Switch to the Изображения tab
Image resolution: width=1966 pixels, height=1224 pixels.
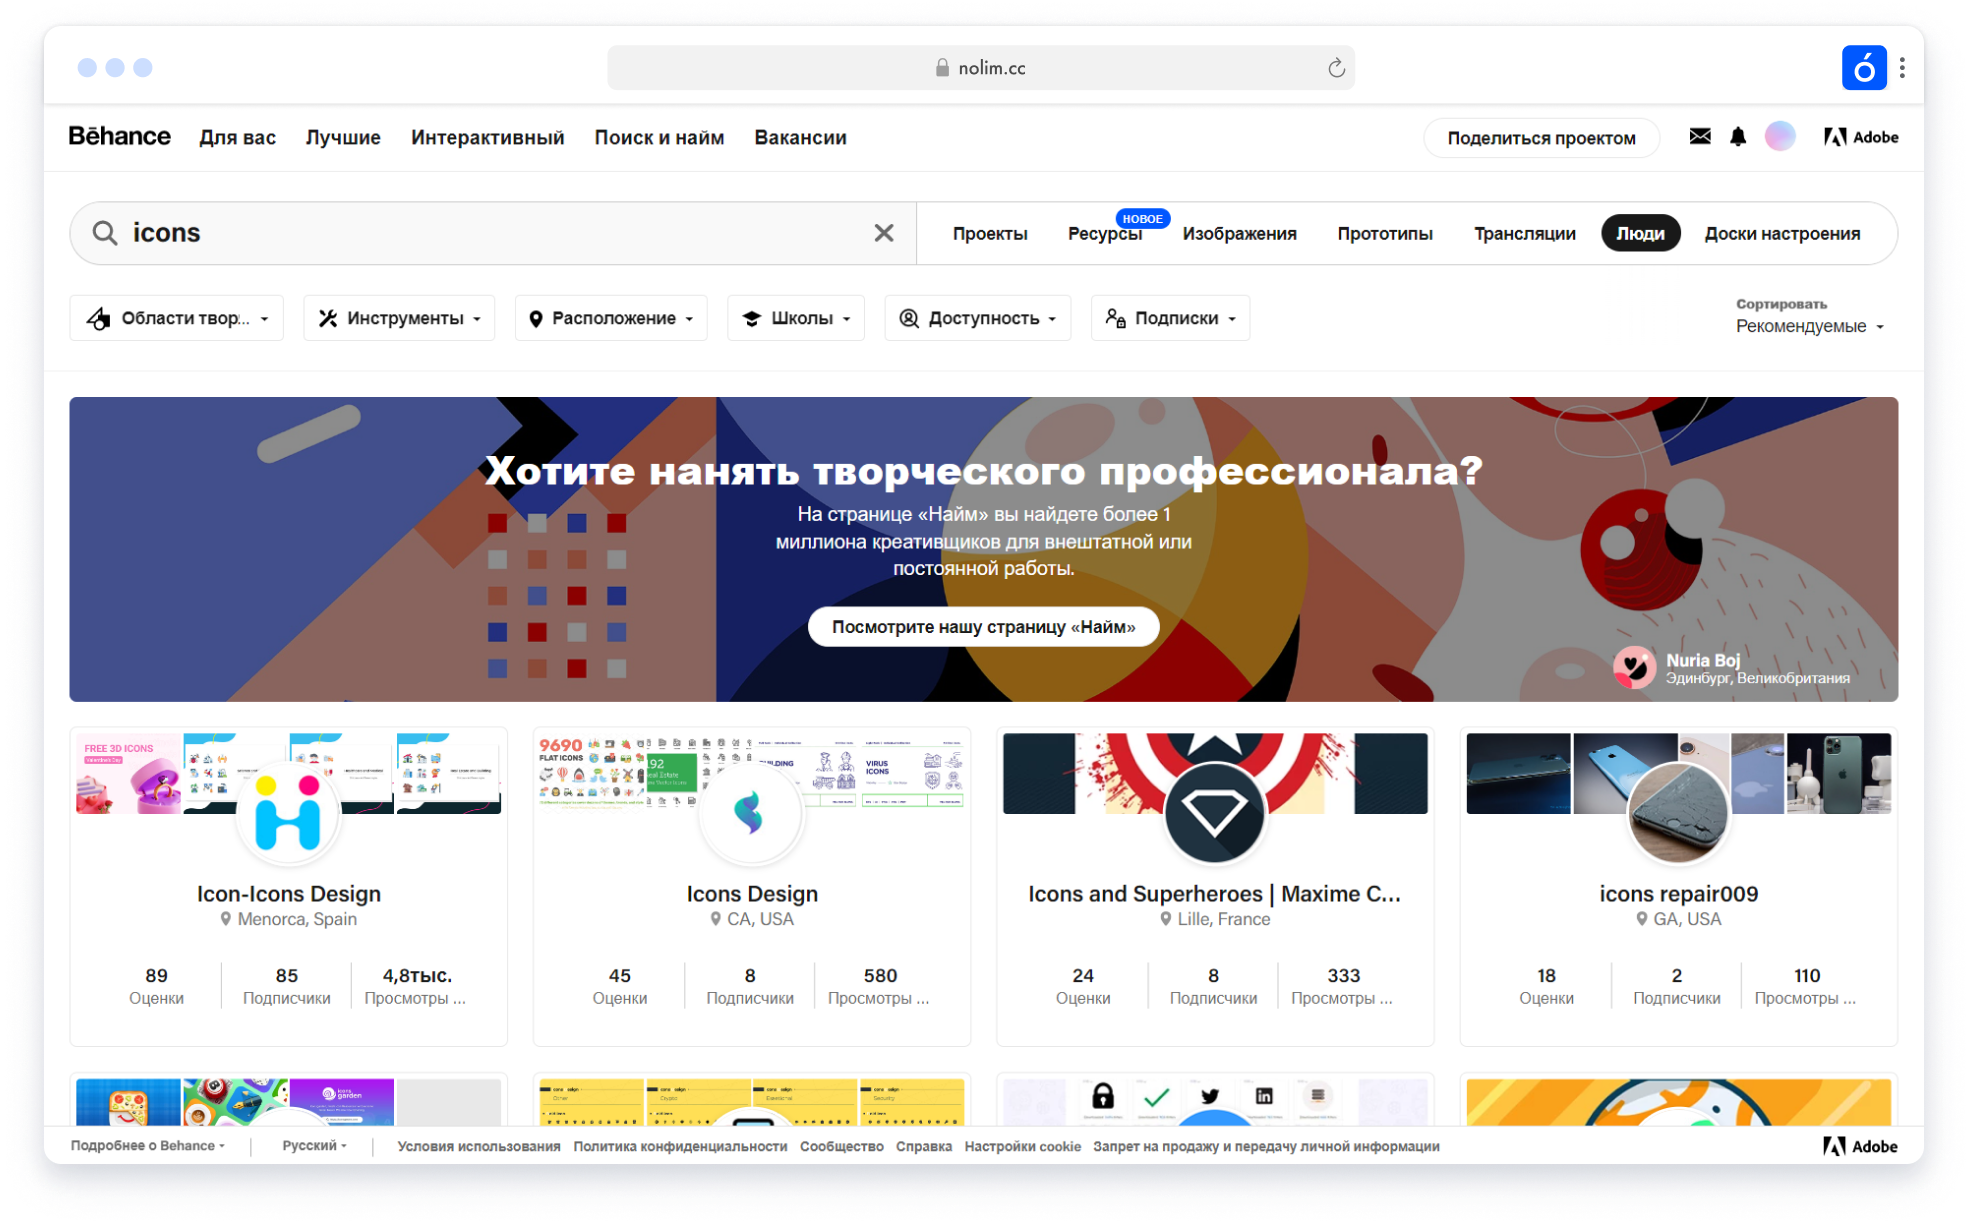pos(1240,233)
